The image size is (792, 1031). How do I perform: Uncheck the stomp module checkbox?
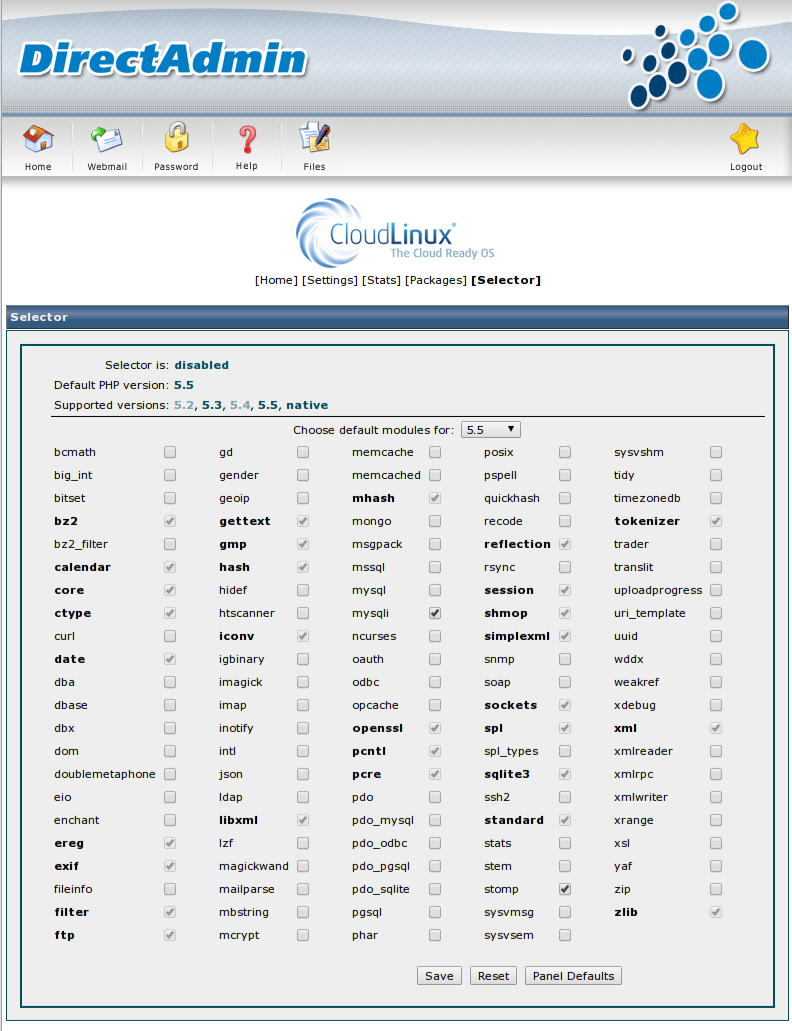coord(565,890)
